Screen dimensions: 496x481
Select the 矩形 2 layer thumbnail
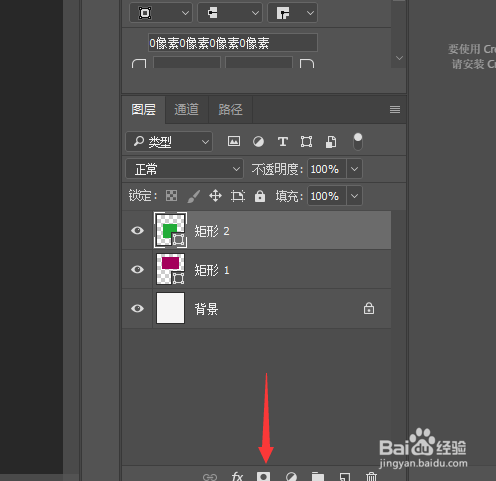pyautogui.click(x=170, y=230)
